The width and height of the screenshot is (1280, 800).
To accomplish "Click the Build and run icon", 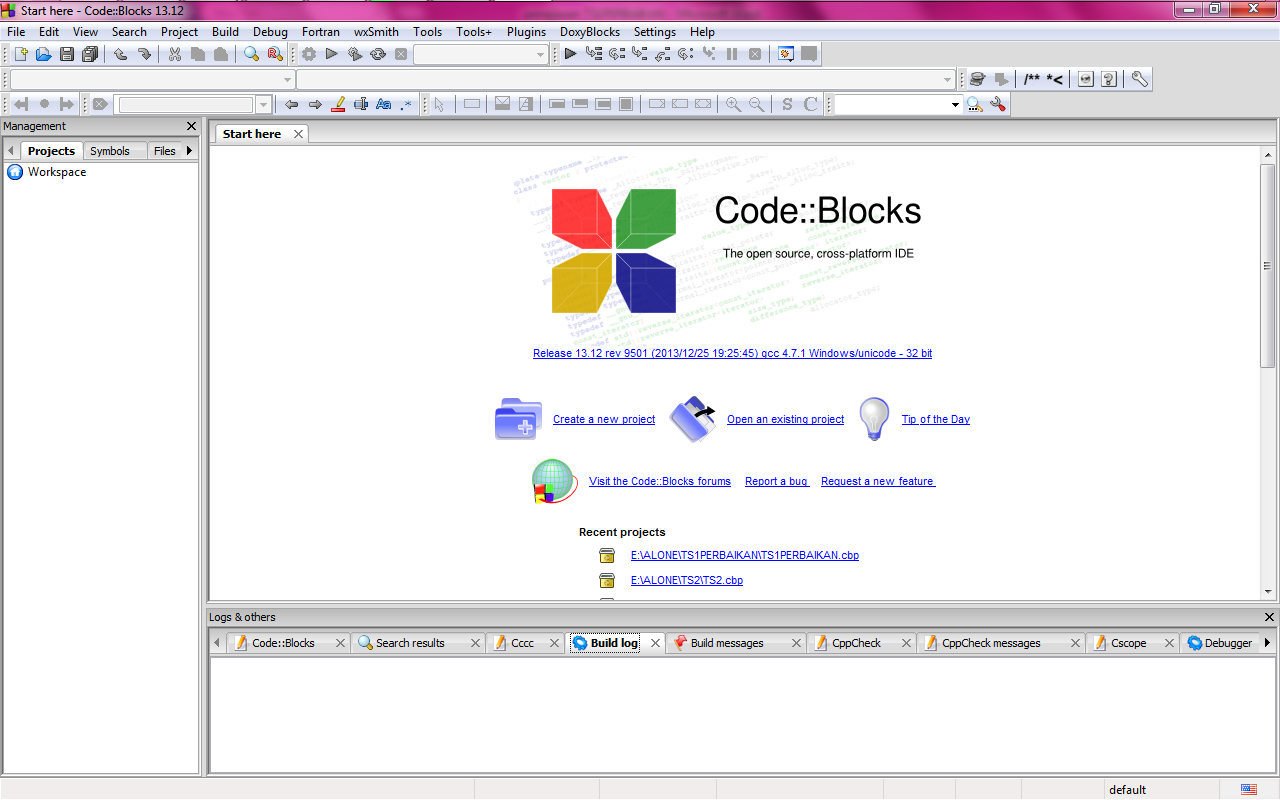I will tap(355, 54).
